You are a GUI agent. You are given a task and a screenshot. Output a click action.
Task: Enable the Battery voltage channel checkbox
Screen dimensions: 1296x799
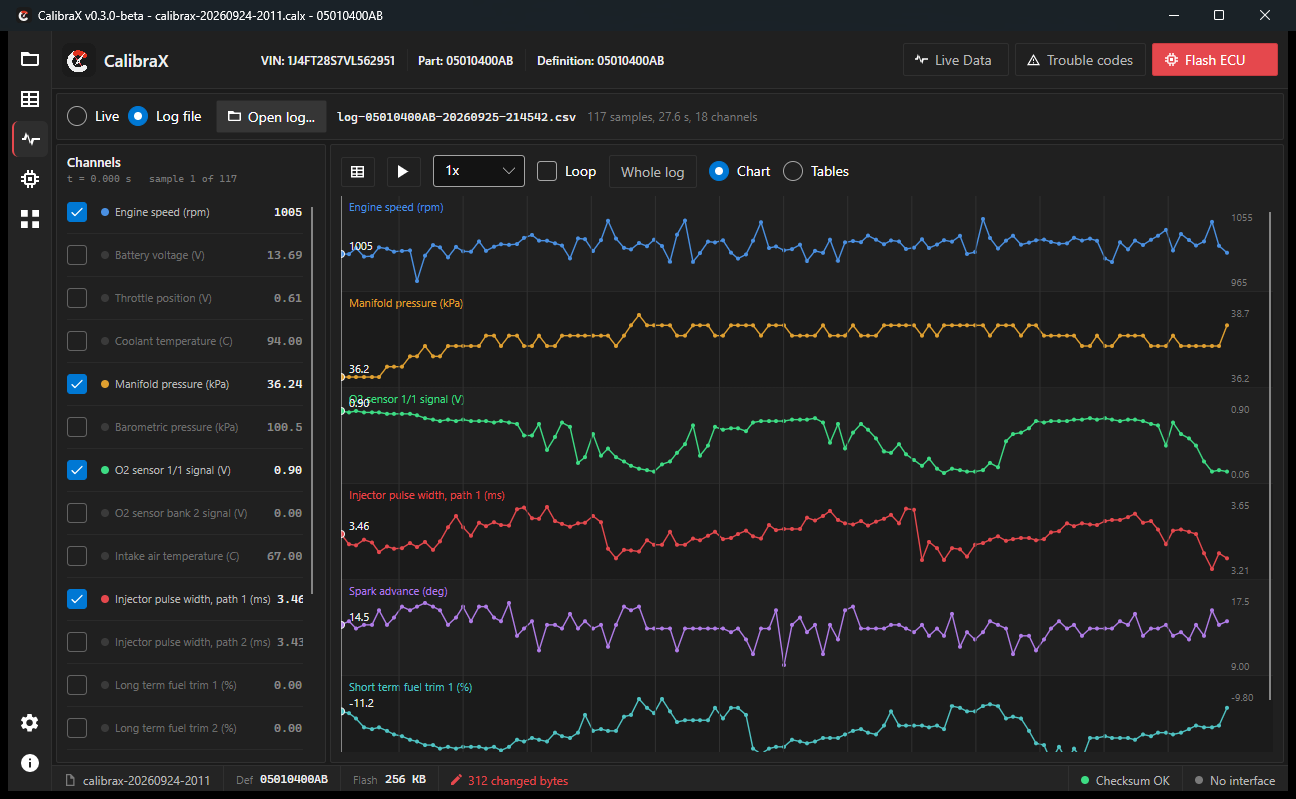point(77,255)
